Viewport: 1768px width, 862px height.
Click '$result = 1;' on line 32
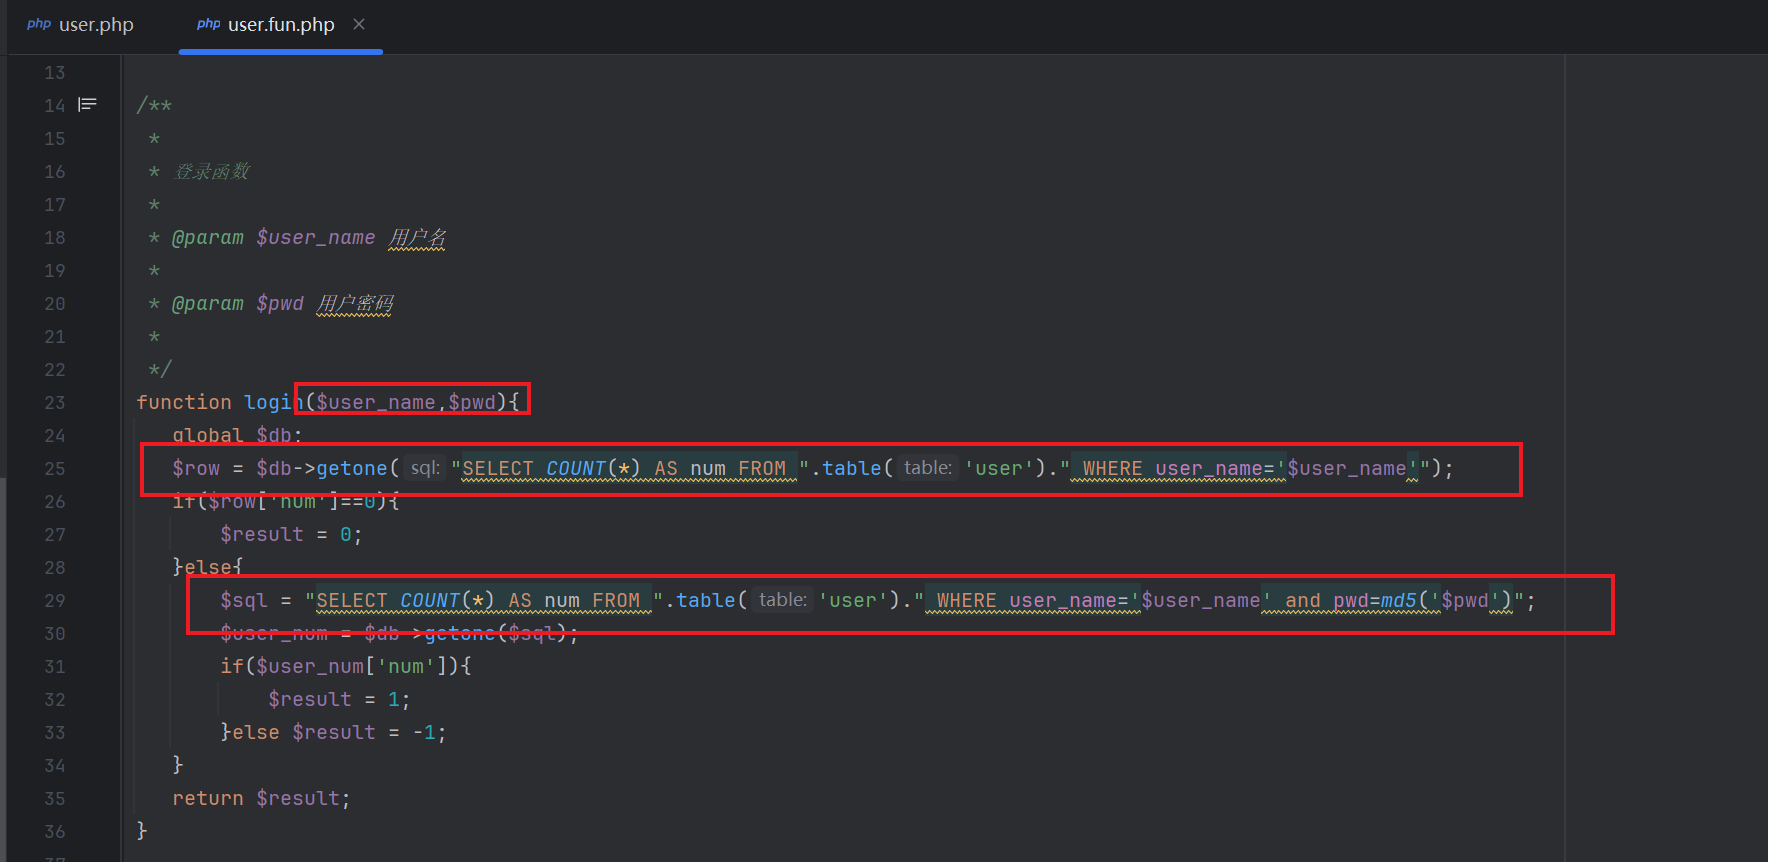pyautogui.click(x=339, y=699)
